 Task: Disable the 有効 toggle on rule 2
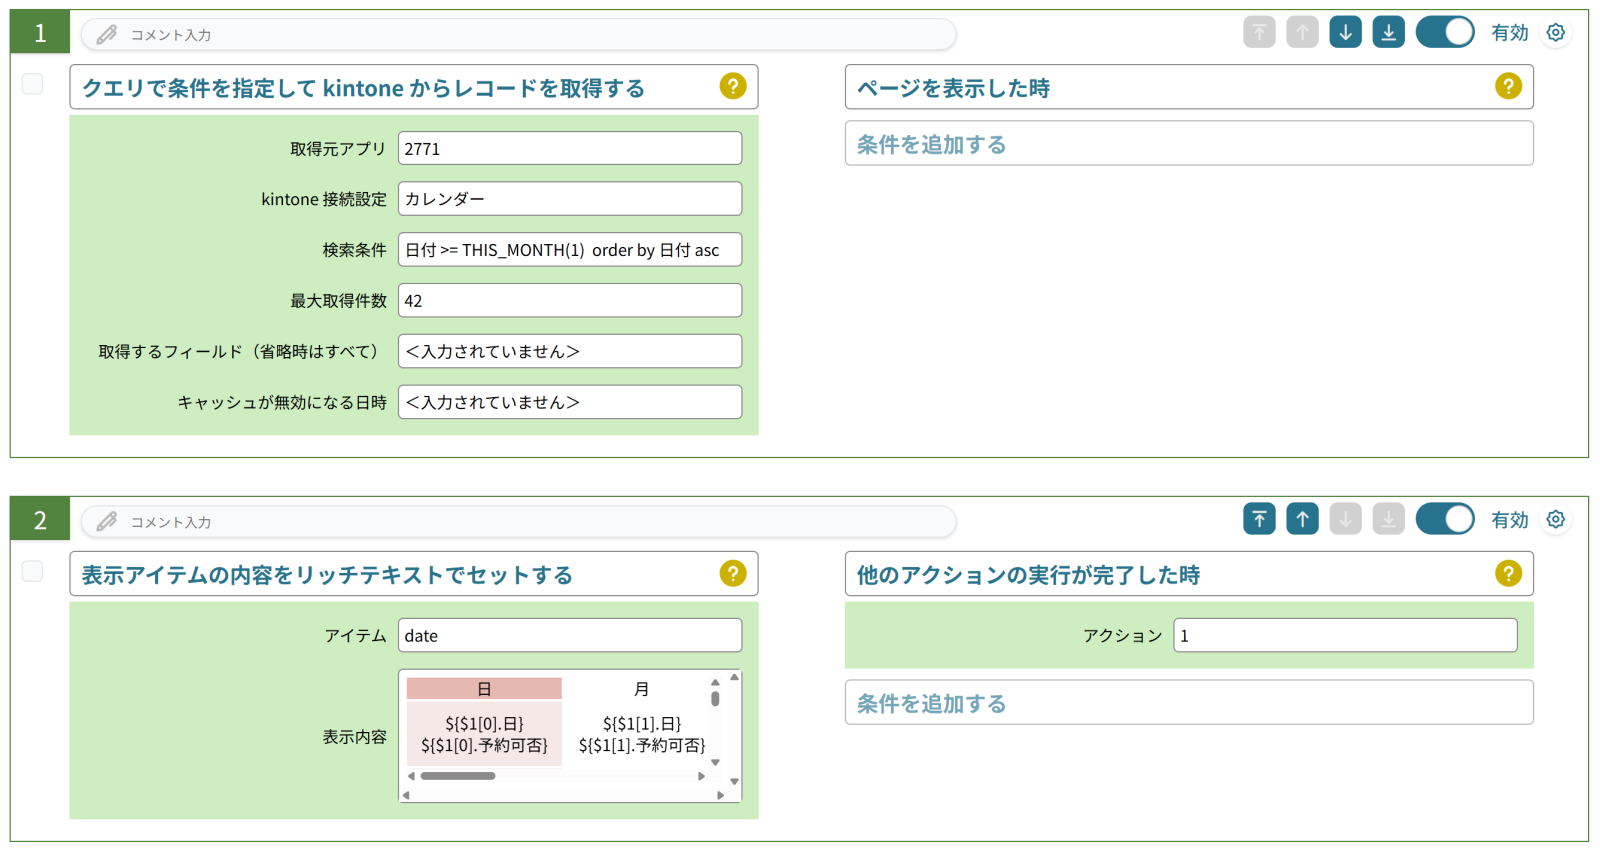(x=1444, y=519)
